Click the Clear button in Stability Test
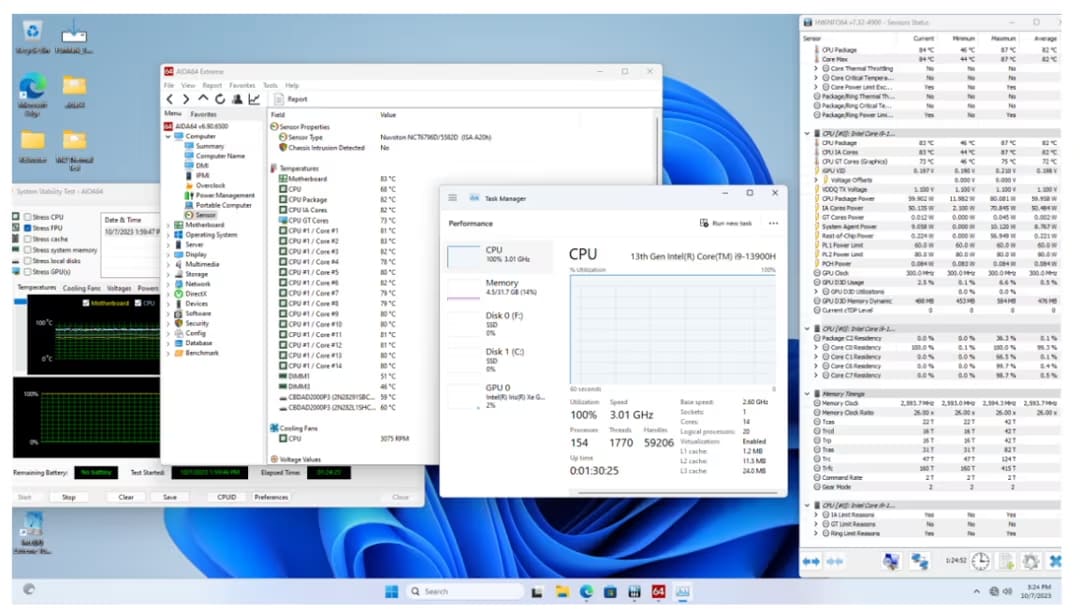Image resolution: width=1080 pixels, height=611 pixels. tap(126, 497)
